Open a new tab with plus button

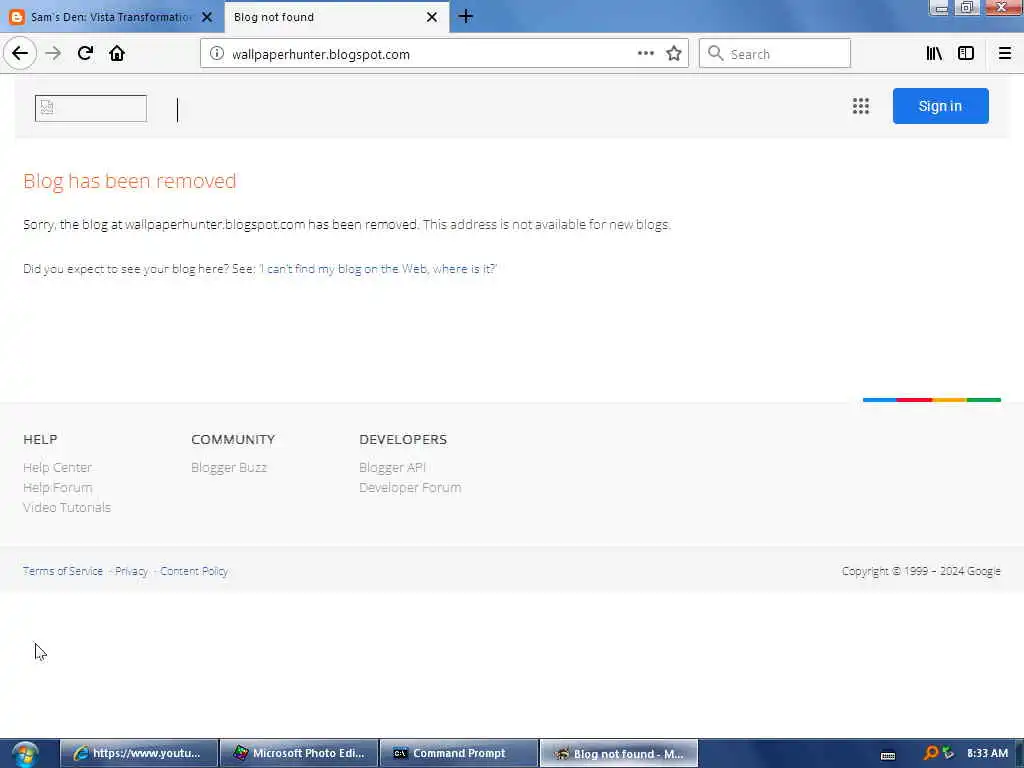click(x=466, y=16)
